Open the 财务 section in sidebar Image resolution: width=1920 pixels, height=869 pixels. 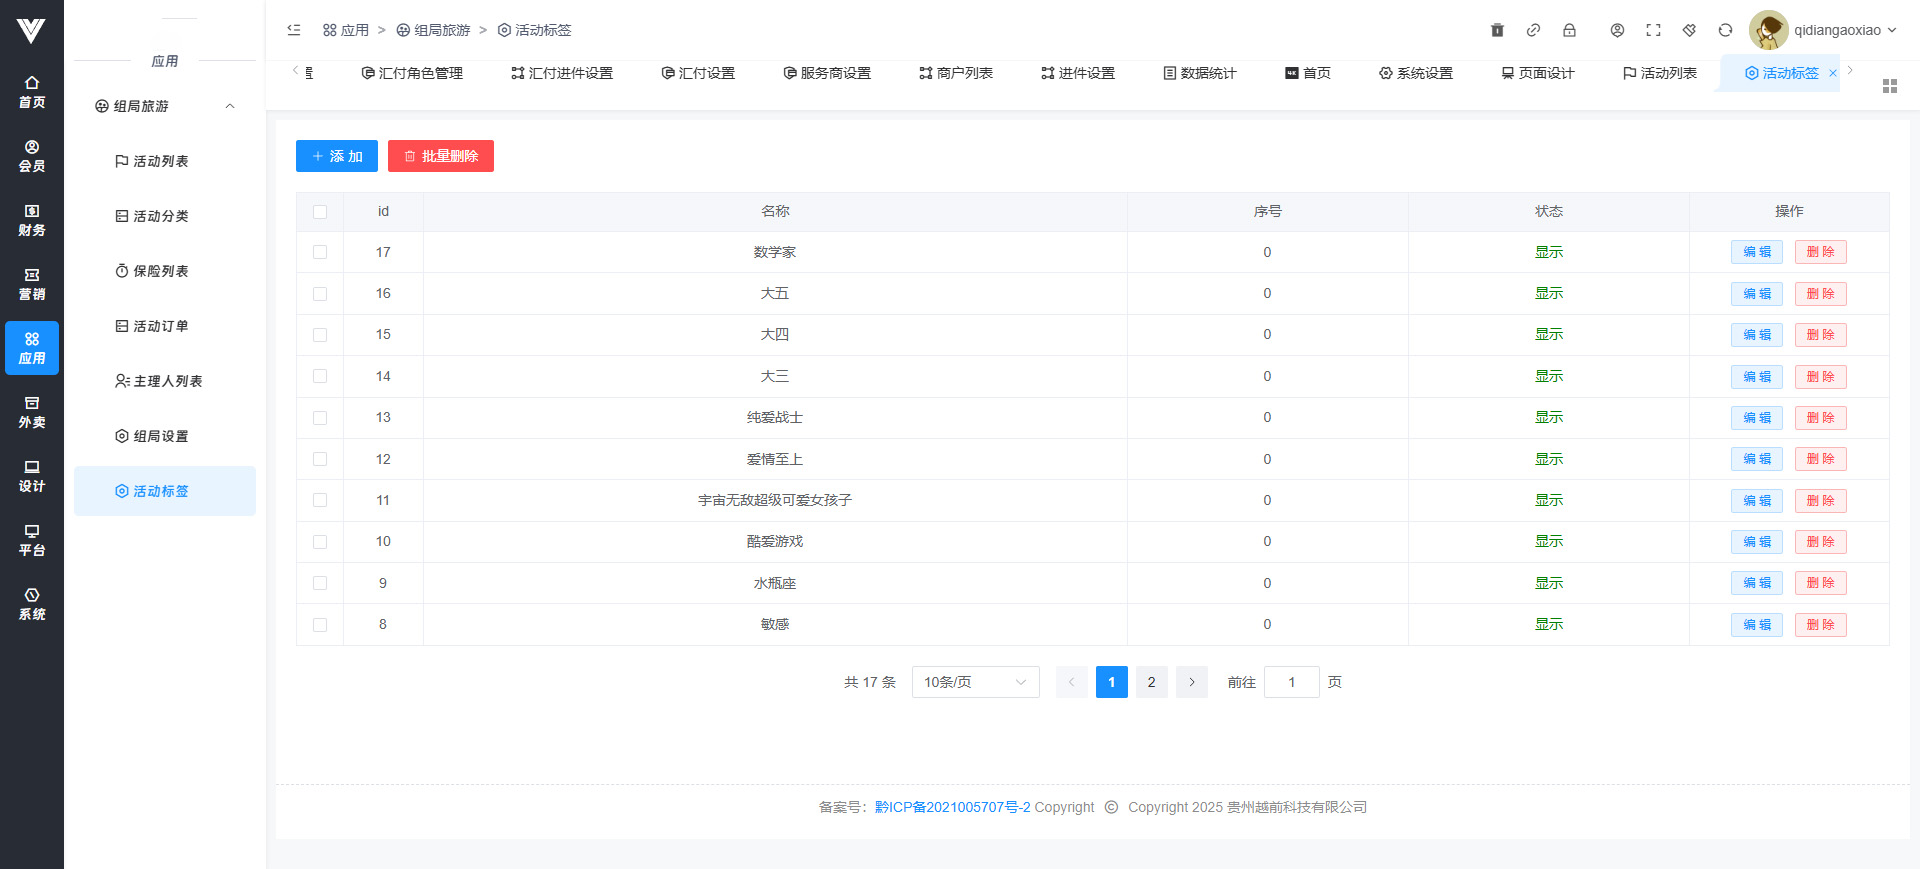click(32, 220)
